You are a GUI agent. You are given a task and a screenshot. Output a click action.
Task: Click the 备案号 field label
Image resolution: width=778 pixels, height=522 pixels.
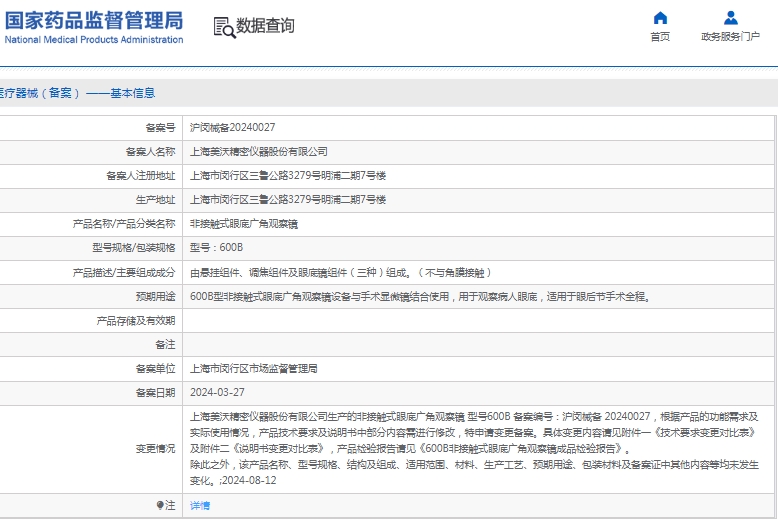click(160, 128)
